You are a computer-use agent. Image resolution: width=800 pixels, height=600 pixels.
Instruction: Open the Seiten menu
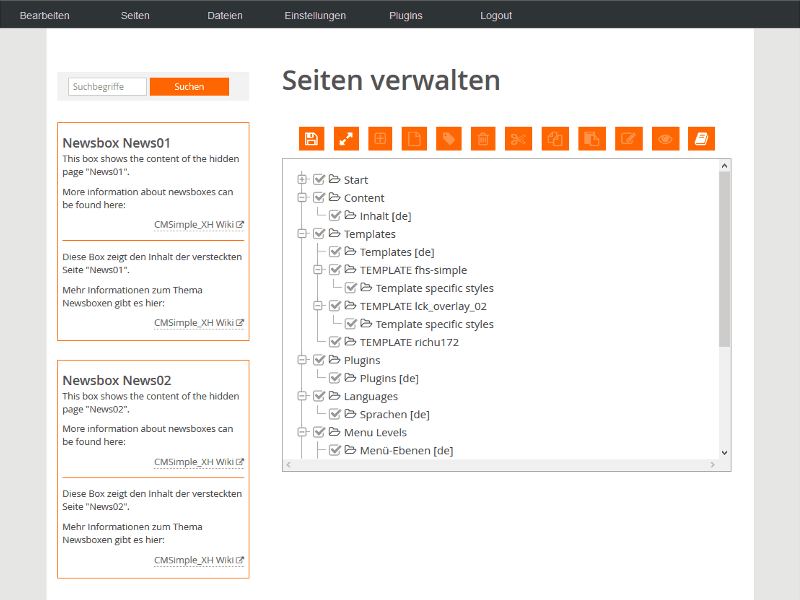(x=135, y=16)
